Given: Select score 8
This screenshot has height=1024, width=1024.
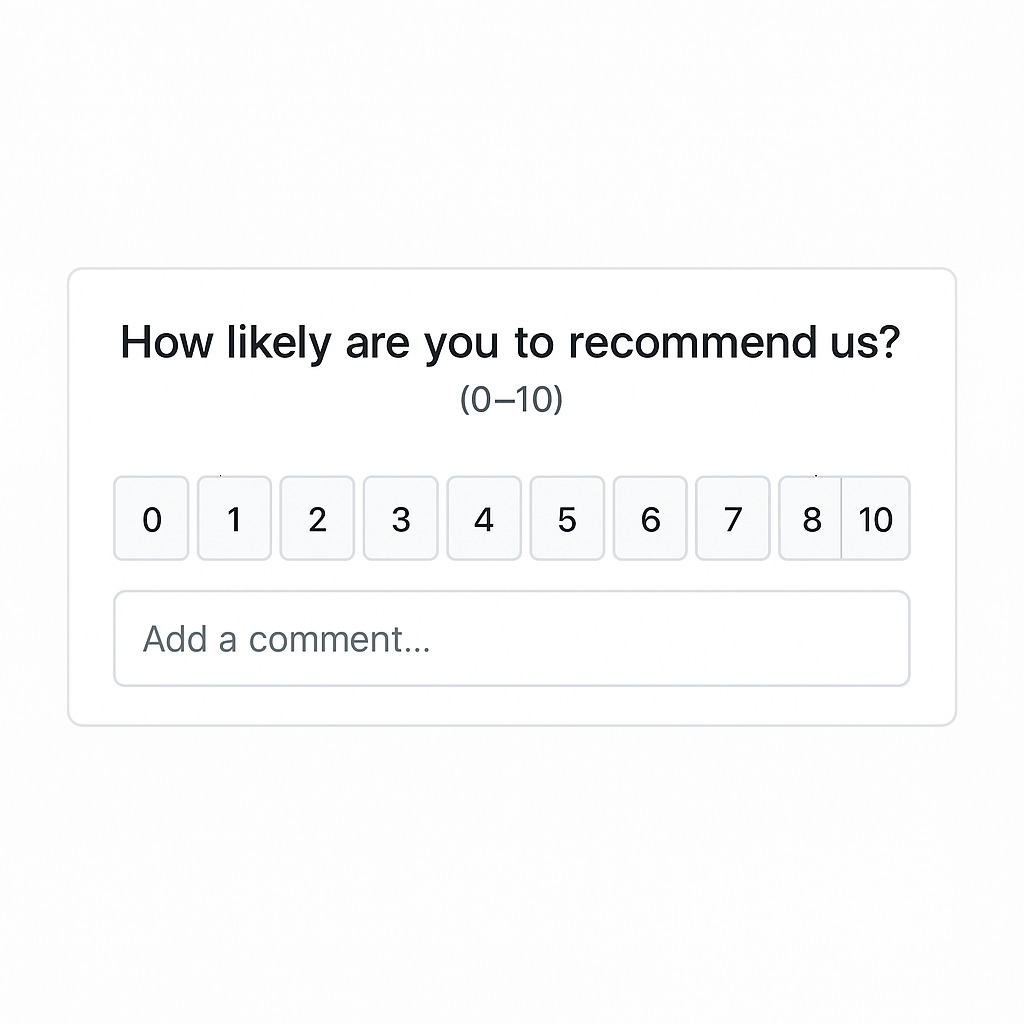Looking at the screenshot, I should (x=810, y=518).
